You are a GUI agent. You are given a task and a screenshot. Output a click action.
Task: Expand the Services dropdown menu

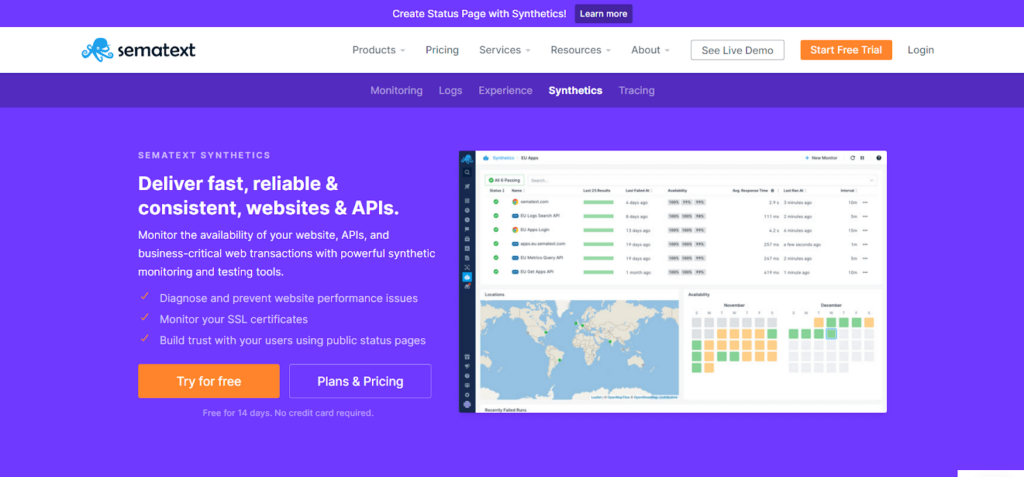(x=505, y=50)
